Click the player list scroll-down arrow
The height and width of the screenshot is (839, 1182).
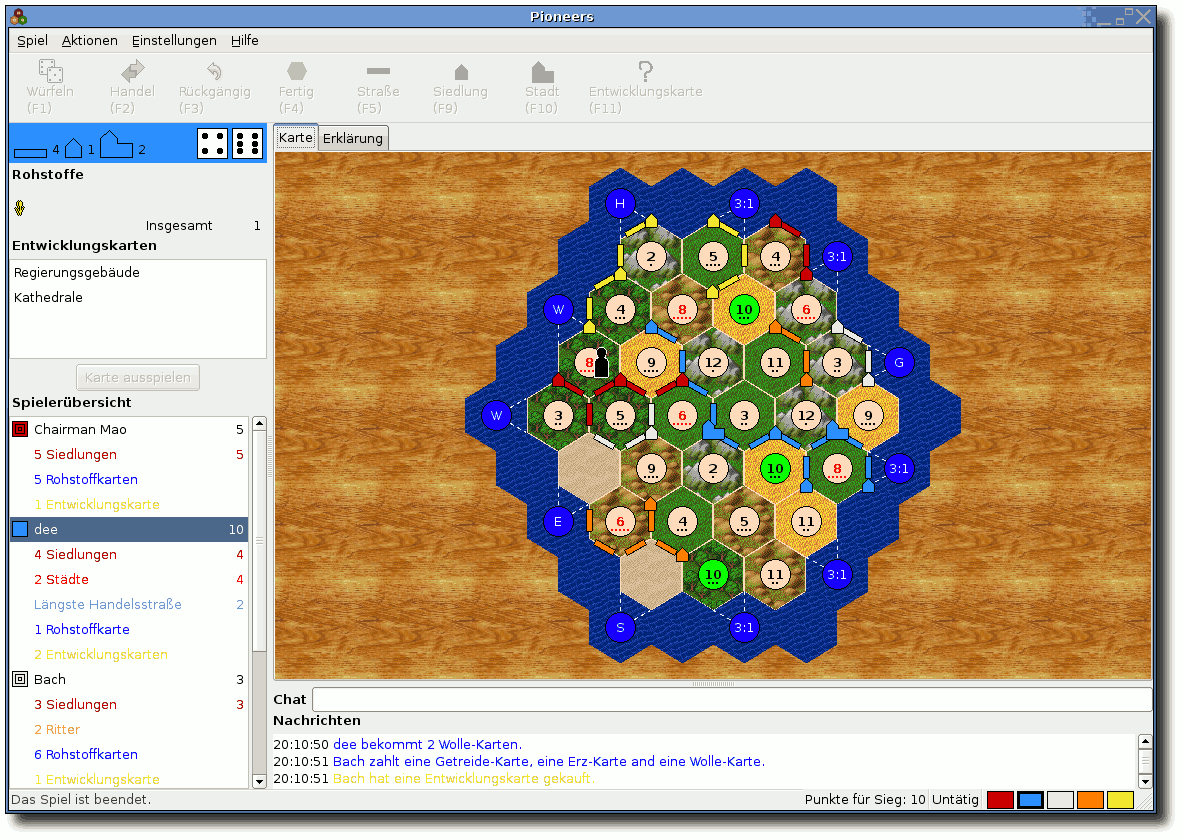tap(259, 781)
